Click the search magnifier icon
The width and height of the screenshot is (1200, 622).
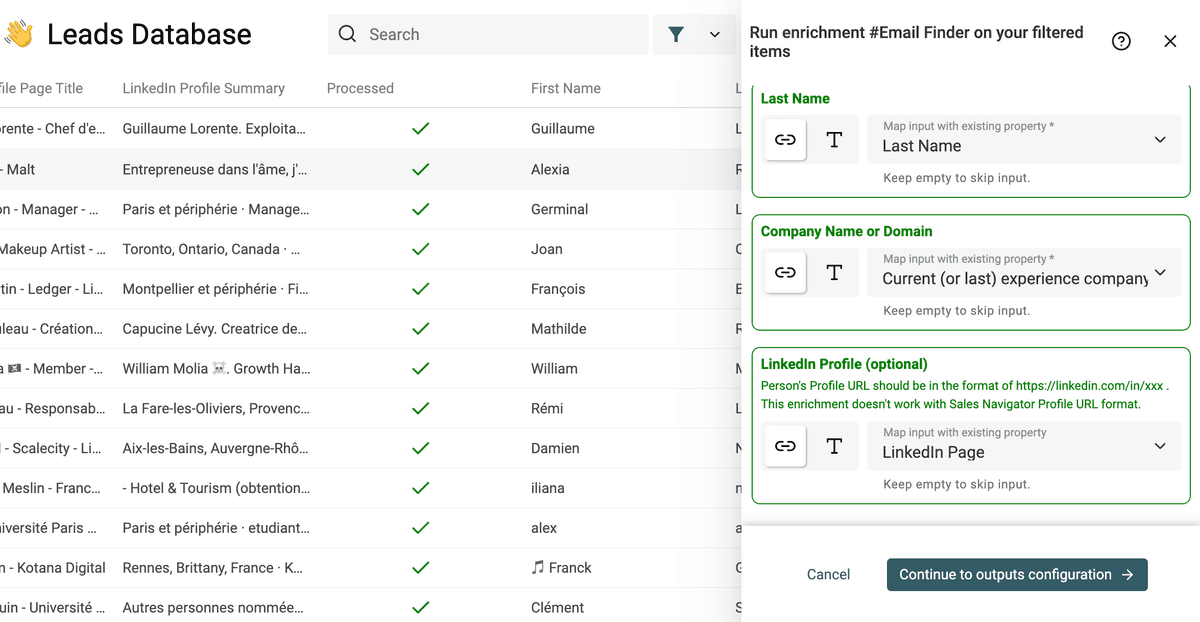(x=347, y=34)
